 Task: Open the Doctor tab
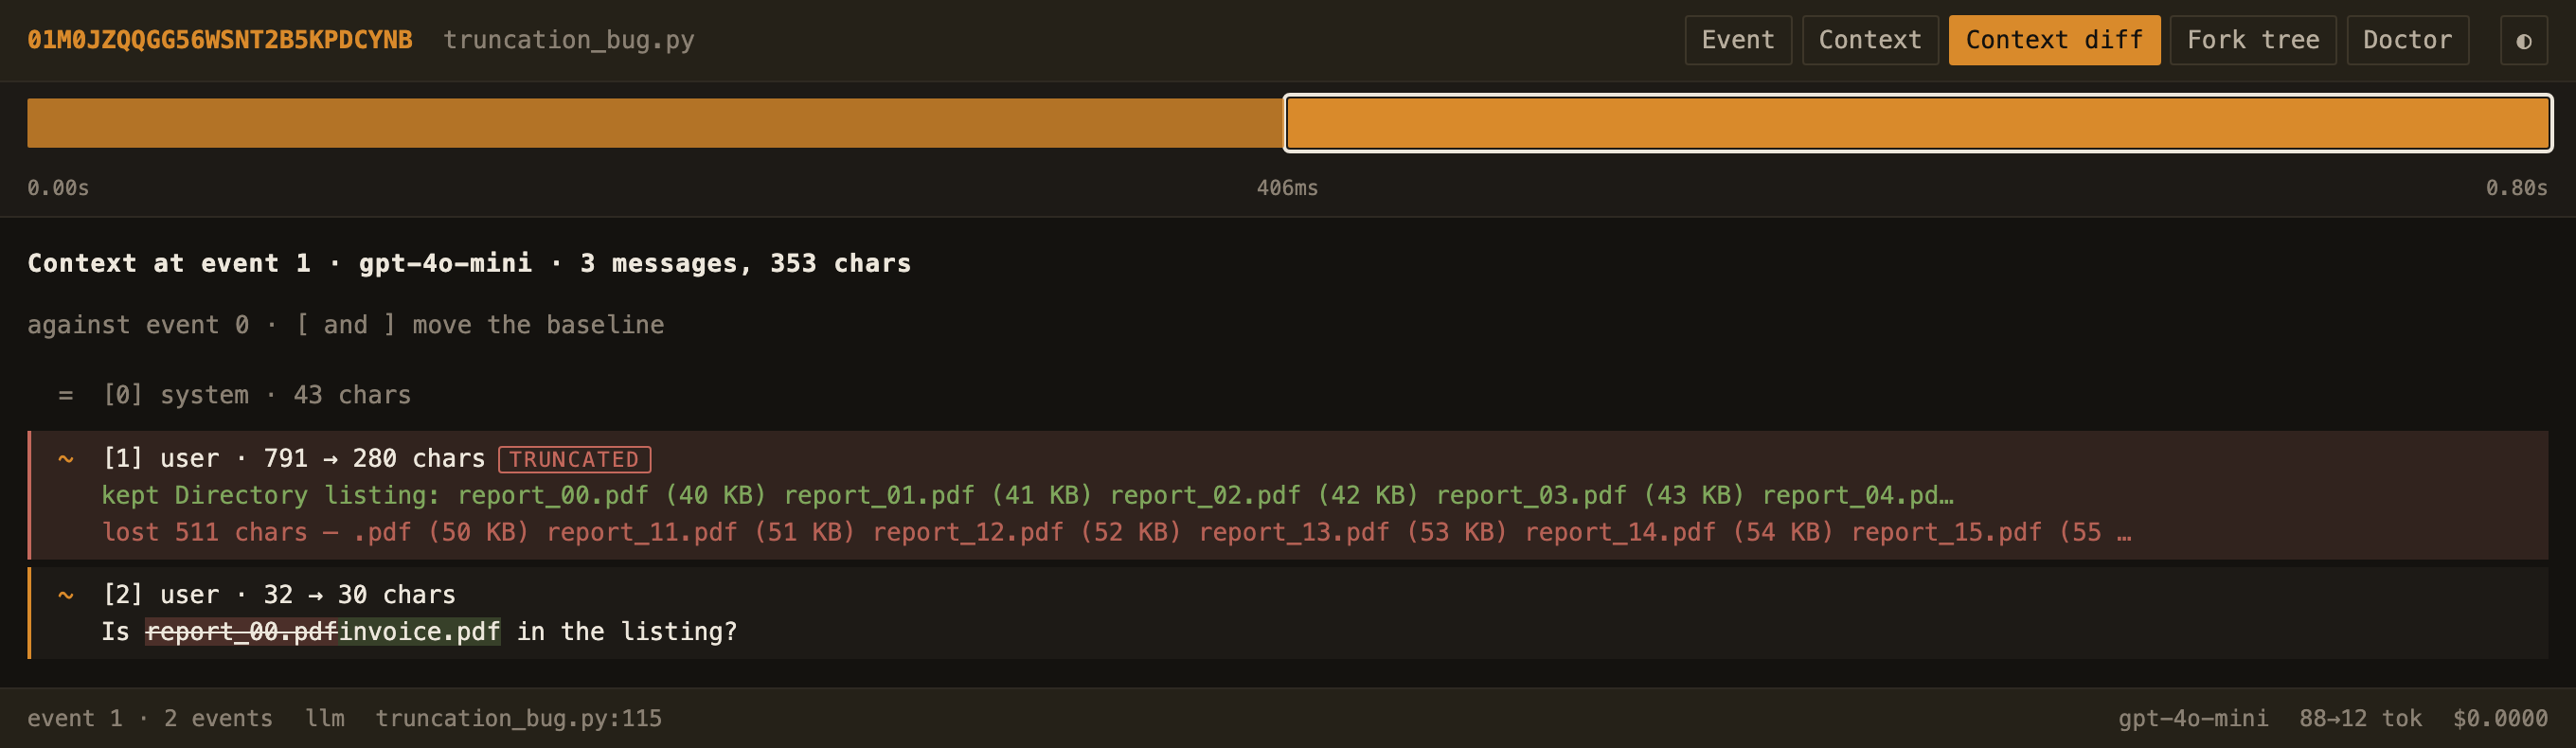[2407, 40]
